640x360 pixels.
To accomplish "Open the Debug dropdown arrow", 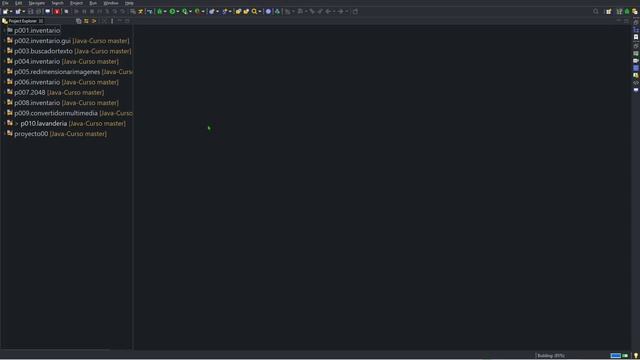I will (165, 11).
